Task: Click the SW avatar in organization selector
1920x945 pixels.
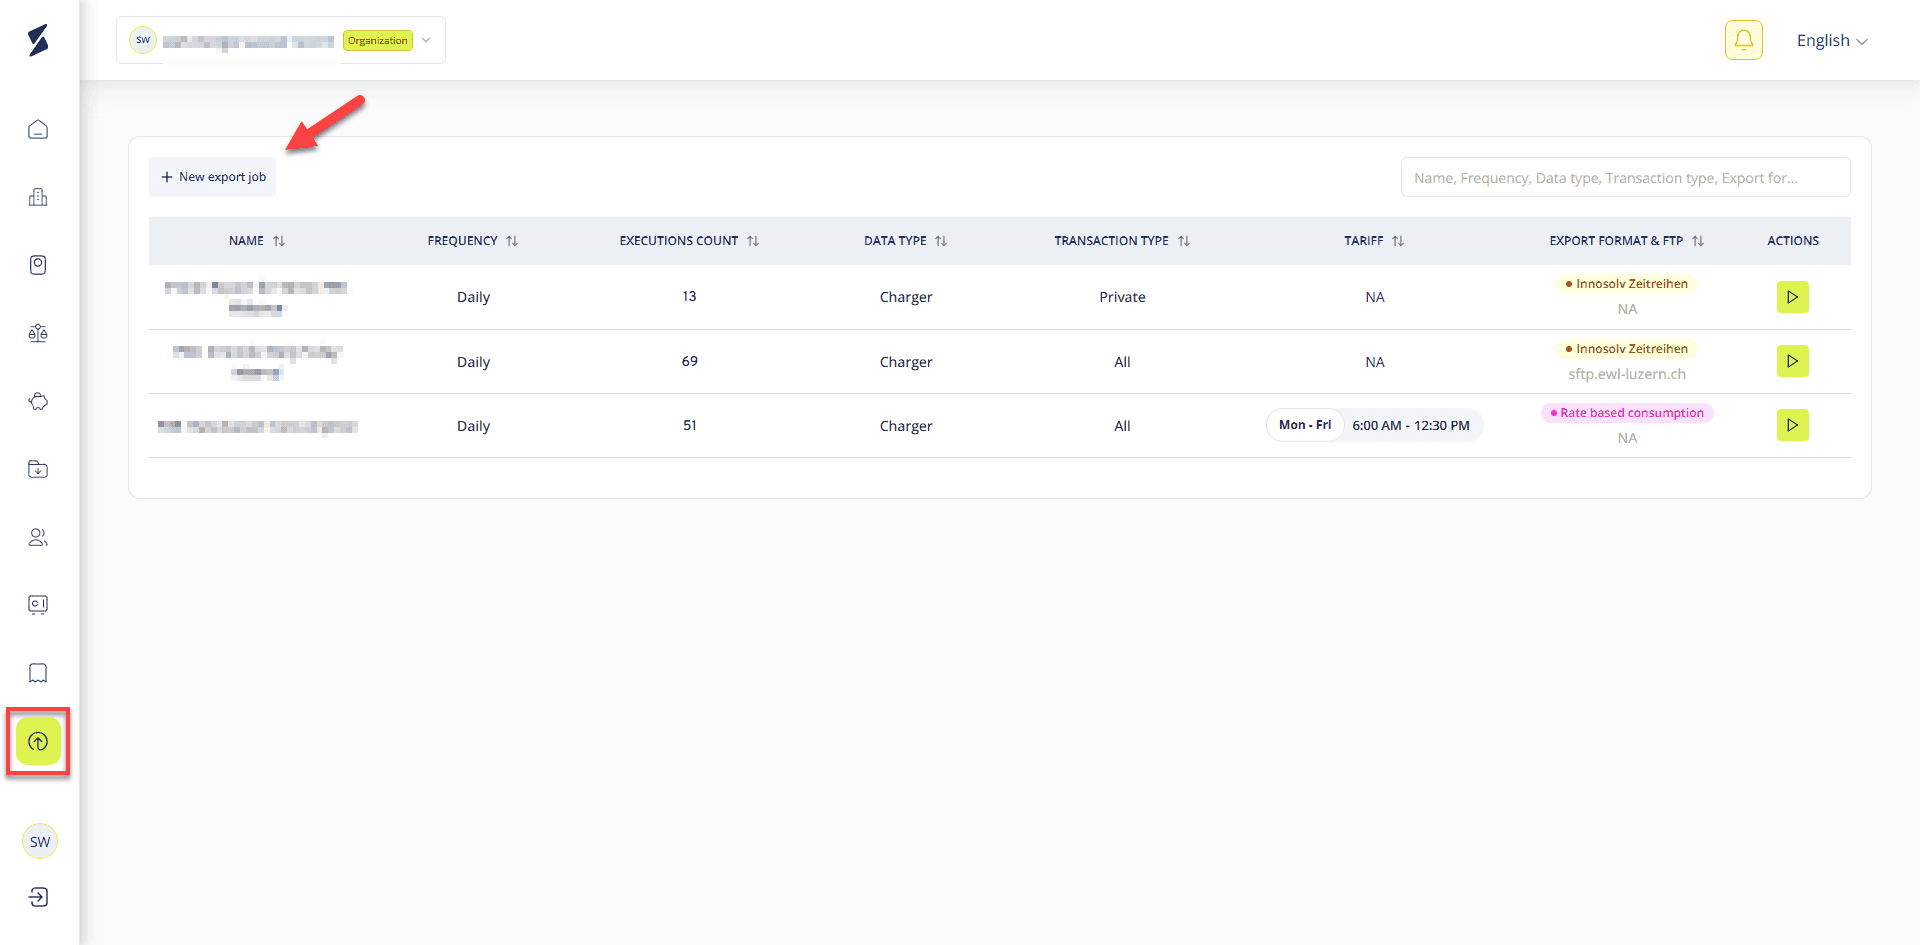Action: (x=143, y=40)
